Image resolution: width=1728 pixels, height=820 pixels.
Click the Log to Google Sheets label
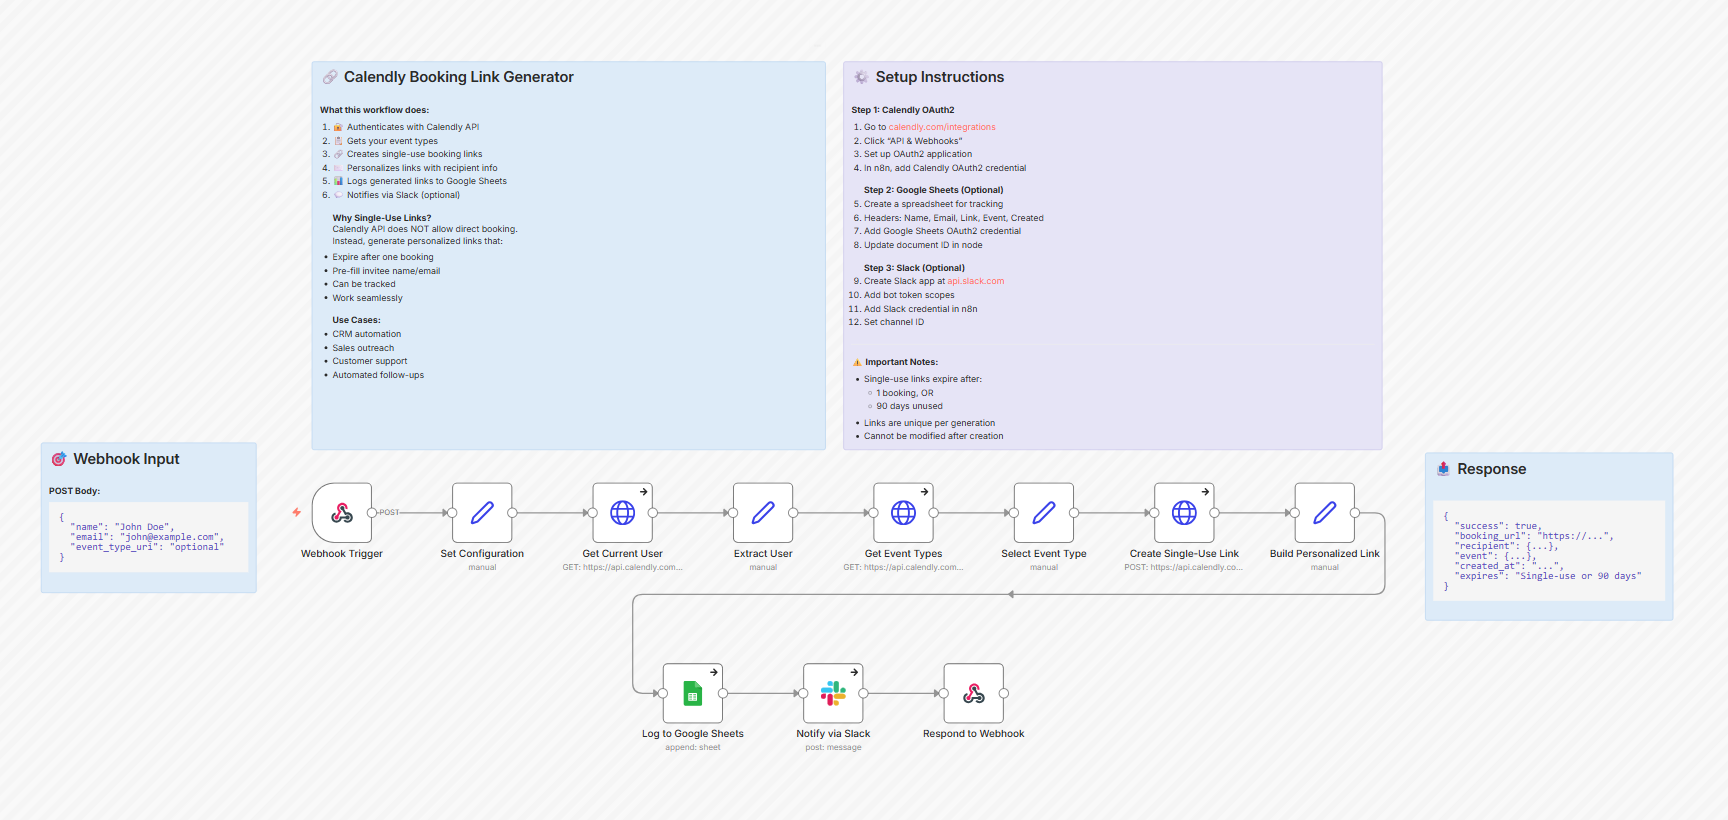click(693, 734)
